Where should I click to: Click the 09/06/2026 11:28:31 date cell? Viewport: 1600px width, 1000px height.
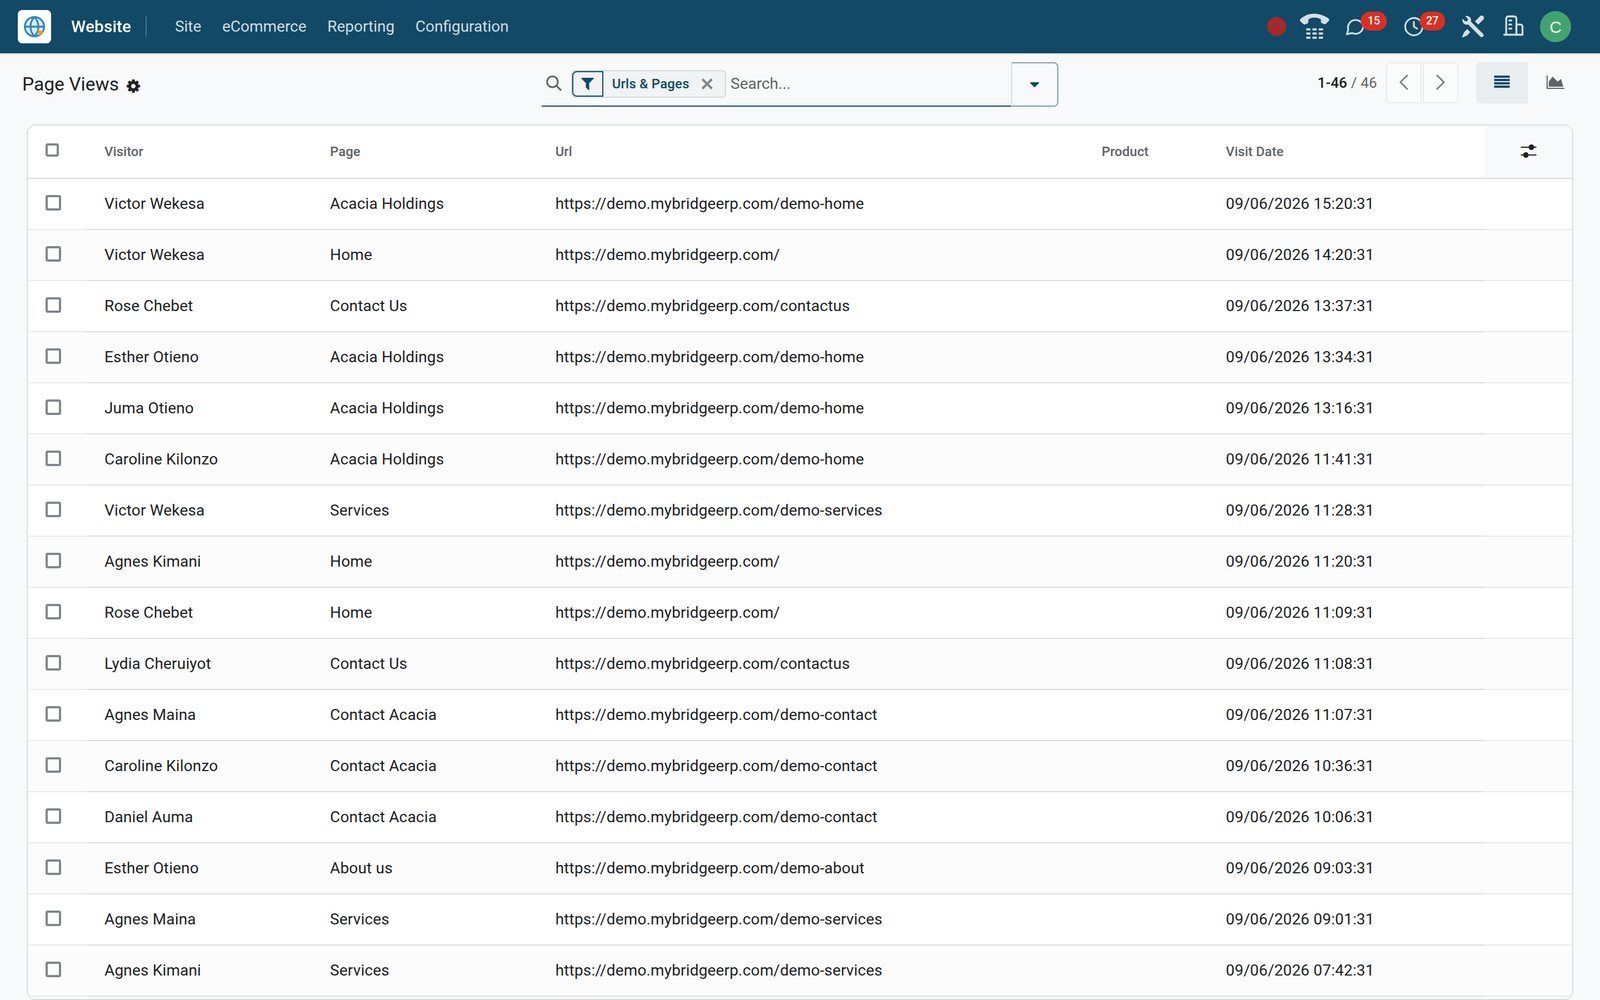[1299, 510]
